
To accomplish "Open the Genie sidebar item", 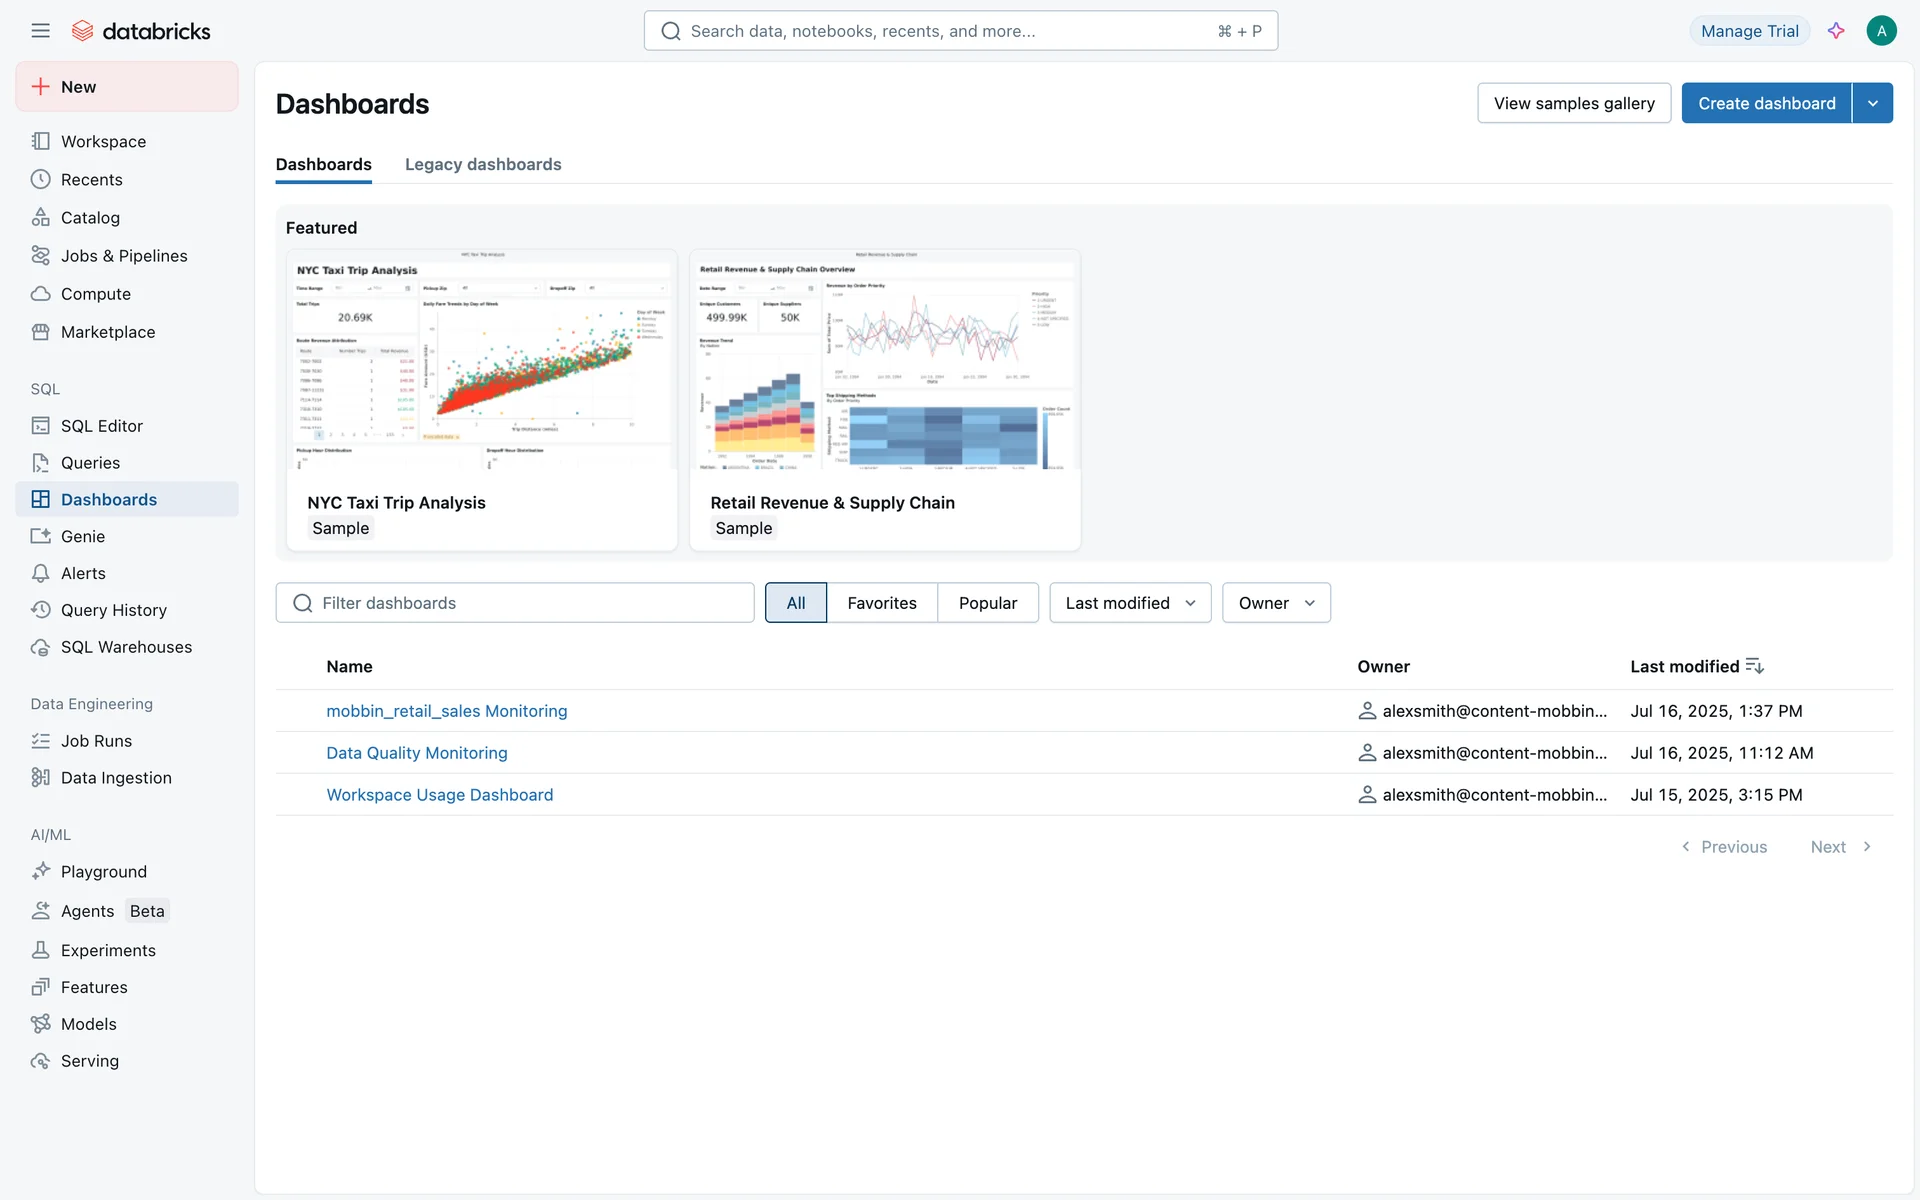I will (x=82, y=537).
